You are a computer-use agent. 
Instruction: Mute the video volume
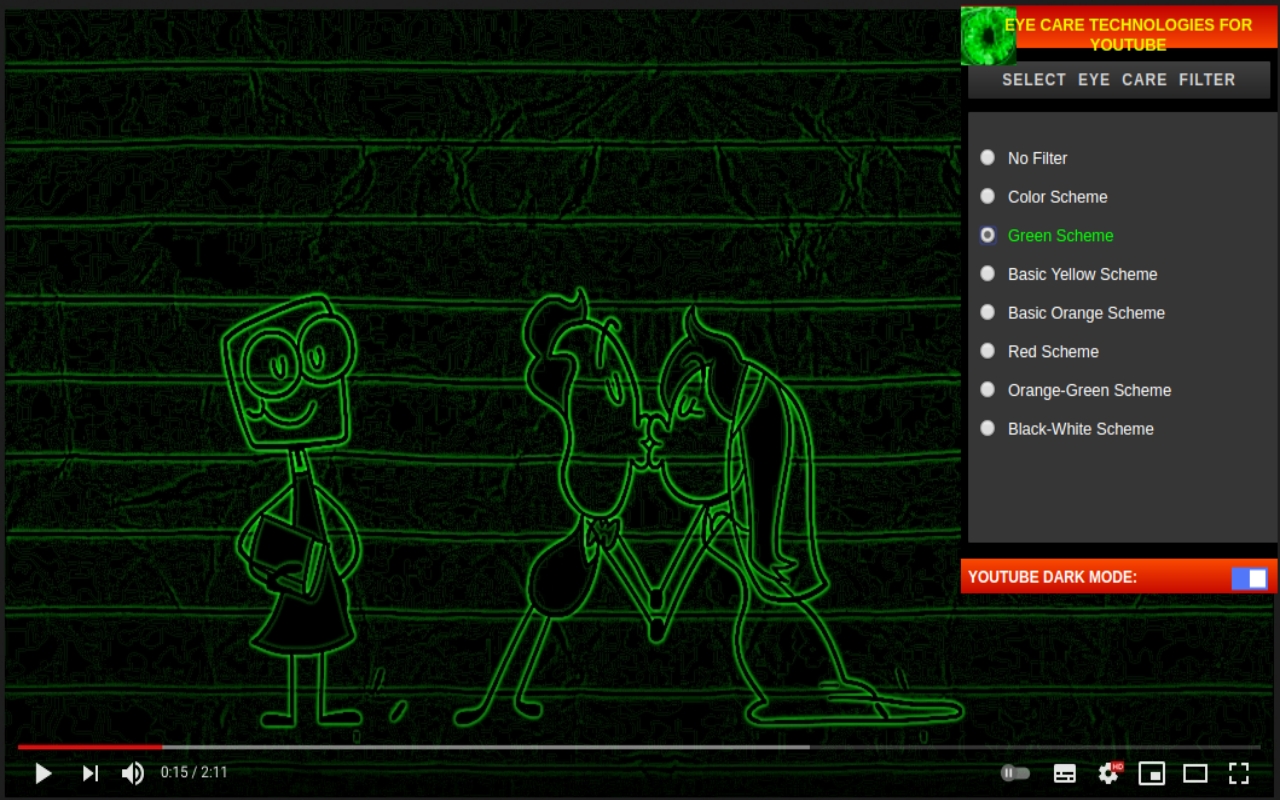pos(132,773)
